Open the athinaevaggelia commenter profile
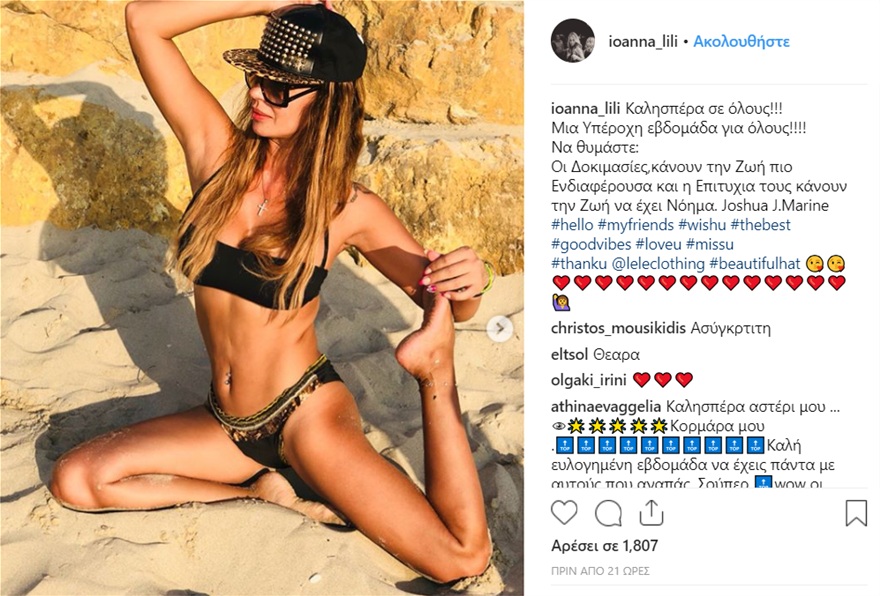The width and height of the screenshot is (880, 596). 606,407
